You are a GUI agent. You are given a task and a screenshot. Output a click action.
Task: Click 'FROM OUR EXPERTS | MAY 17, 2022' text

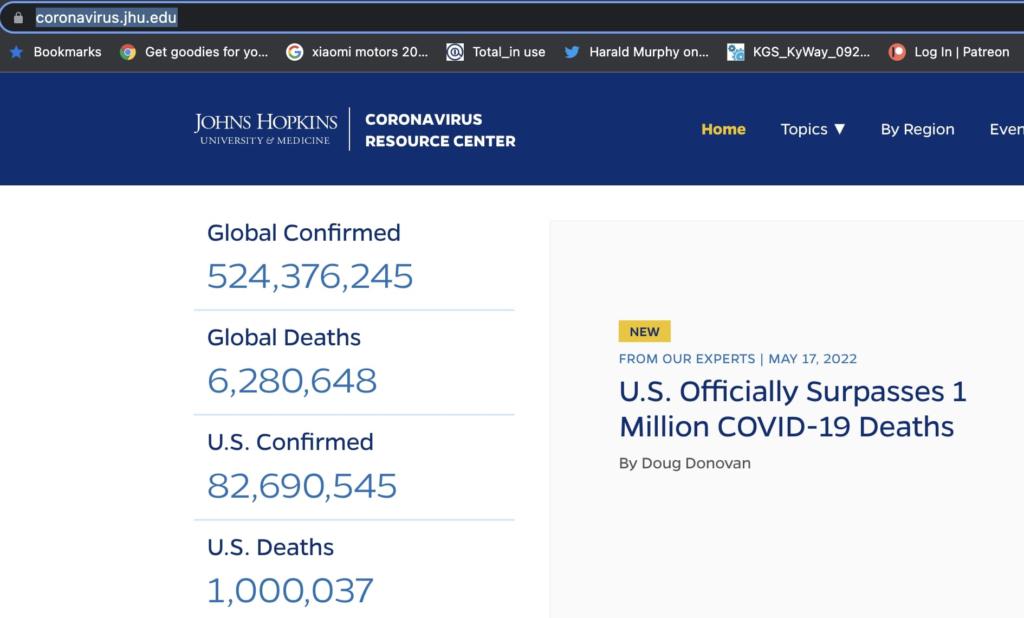pyautogui.click(x=738, y=359)
